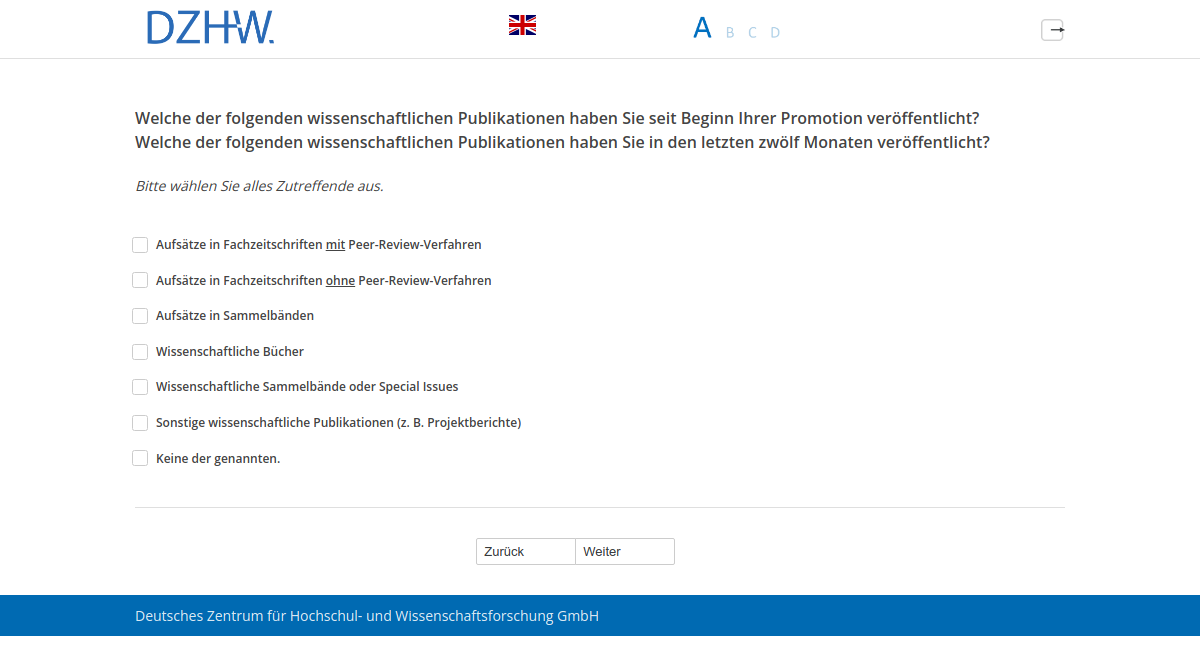Click the DZHW logo in the header
Image resolution: width=1200 pixels, height=645 pixels.
point(210,28)
